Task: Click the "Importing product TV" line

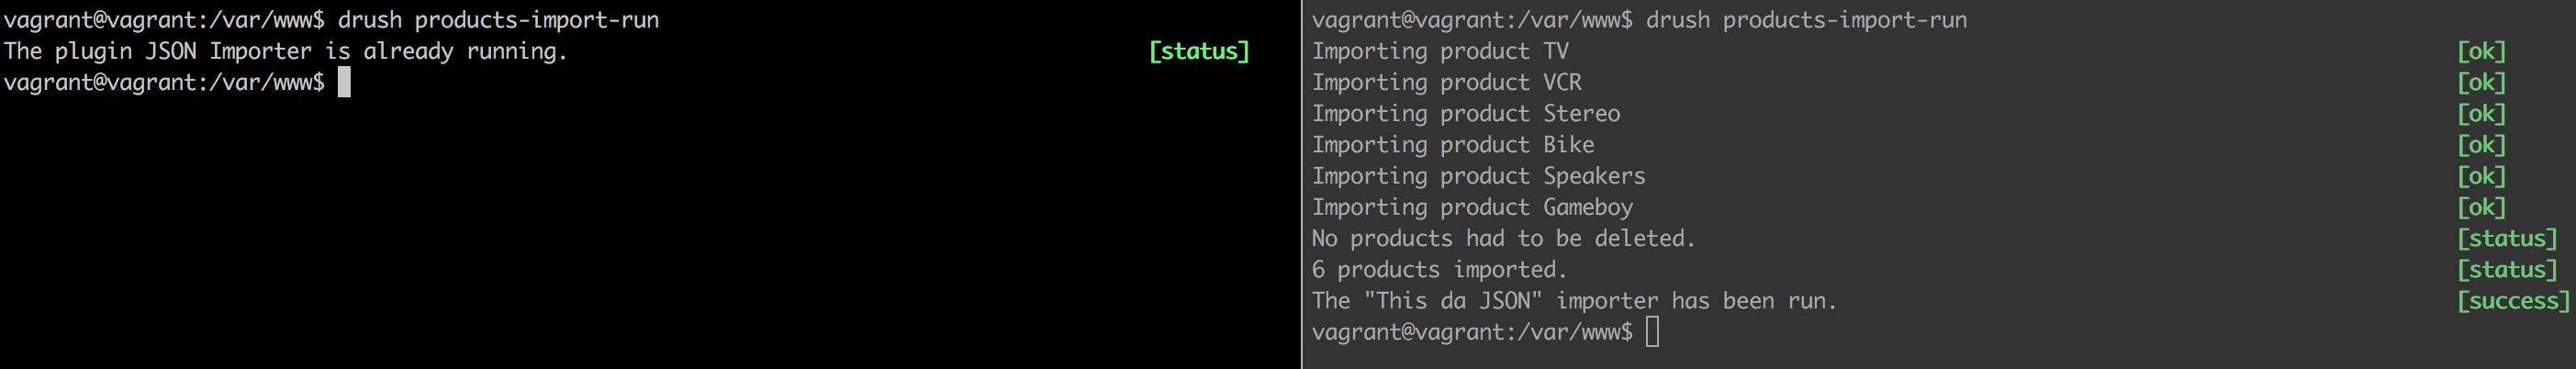Action: click(1440, 51)
